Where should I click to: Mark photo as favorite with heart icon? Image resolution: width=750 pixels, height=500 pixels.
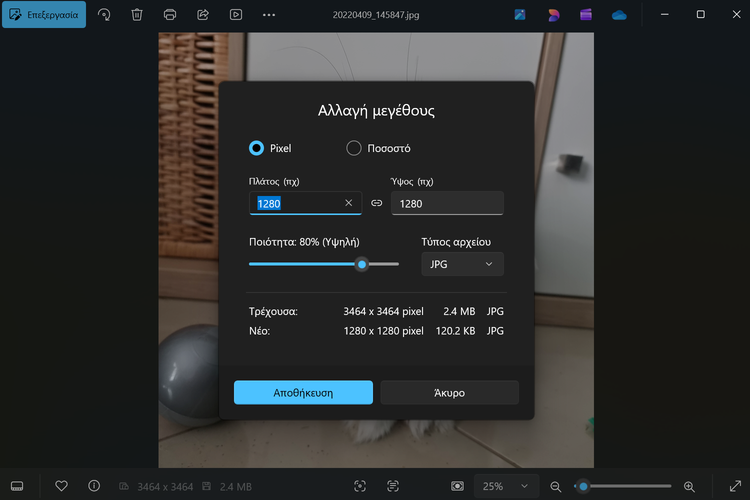point(61,486)
